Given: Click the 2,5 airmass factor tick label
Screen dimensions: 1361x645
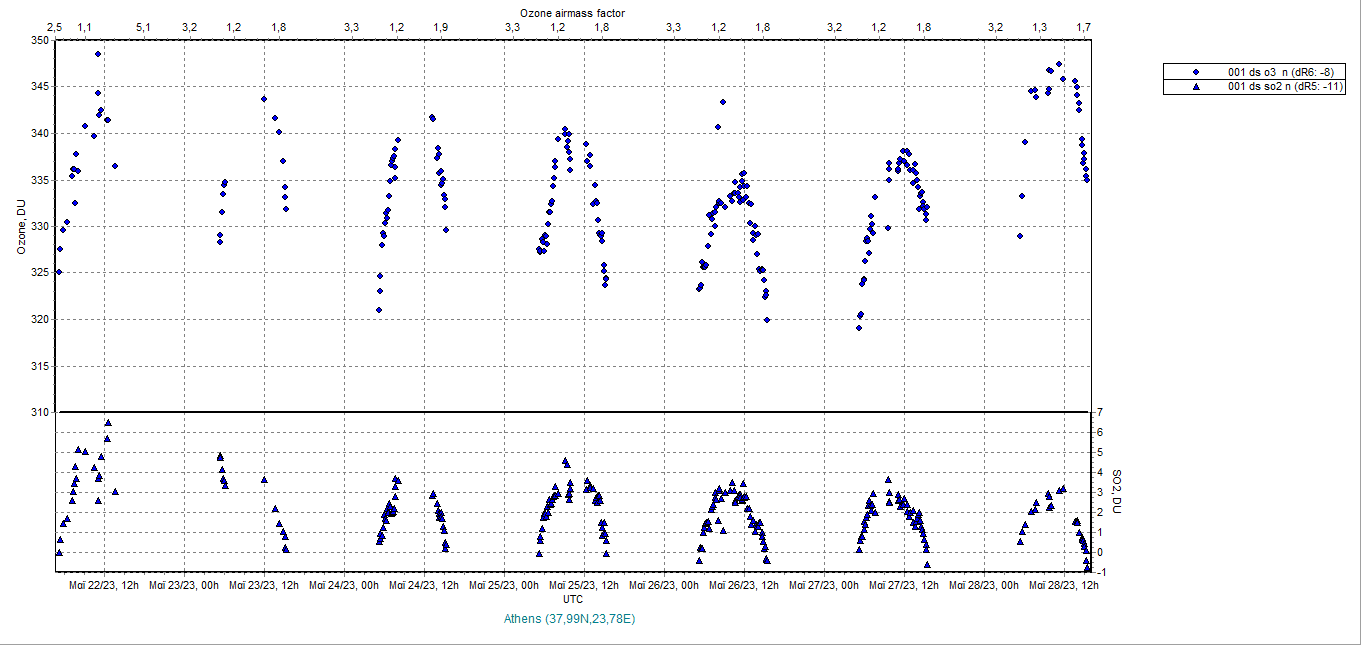Looking at the screenshot, I should 55,27.
